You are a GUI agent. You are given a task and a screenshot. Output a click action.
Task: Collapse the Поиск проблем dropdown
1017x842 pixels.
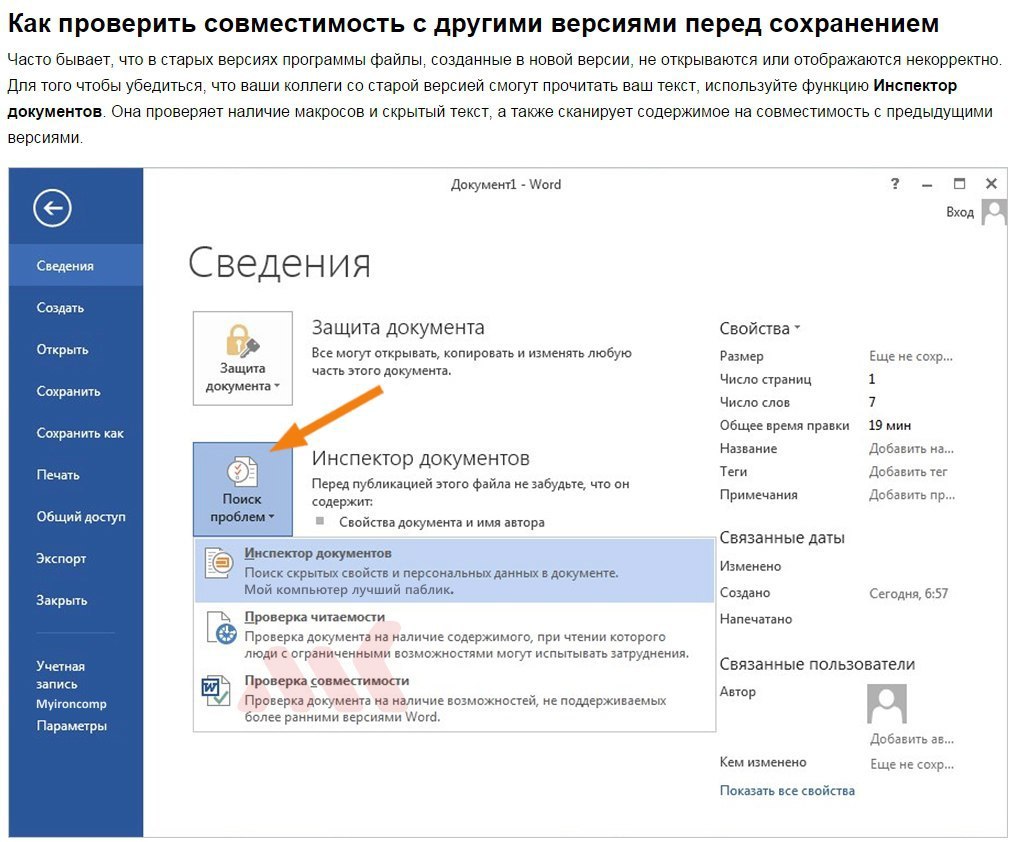pos(243,489)
